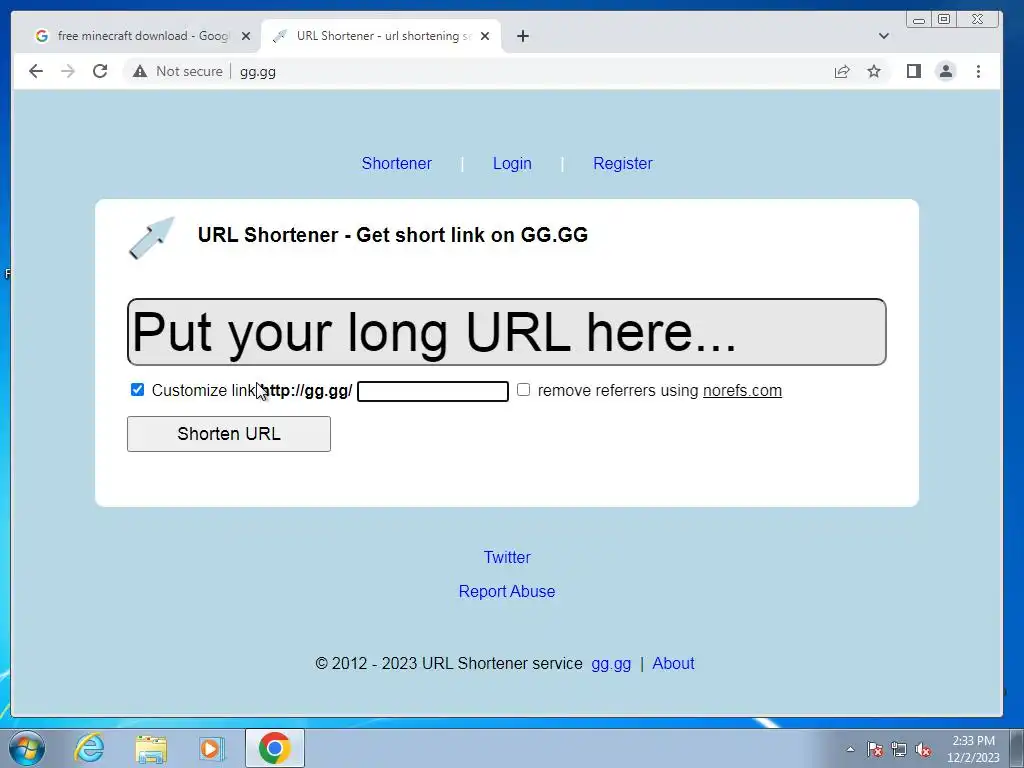
Task: Maximize the Chrome window
Action: click(944, 20)
